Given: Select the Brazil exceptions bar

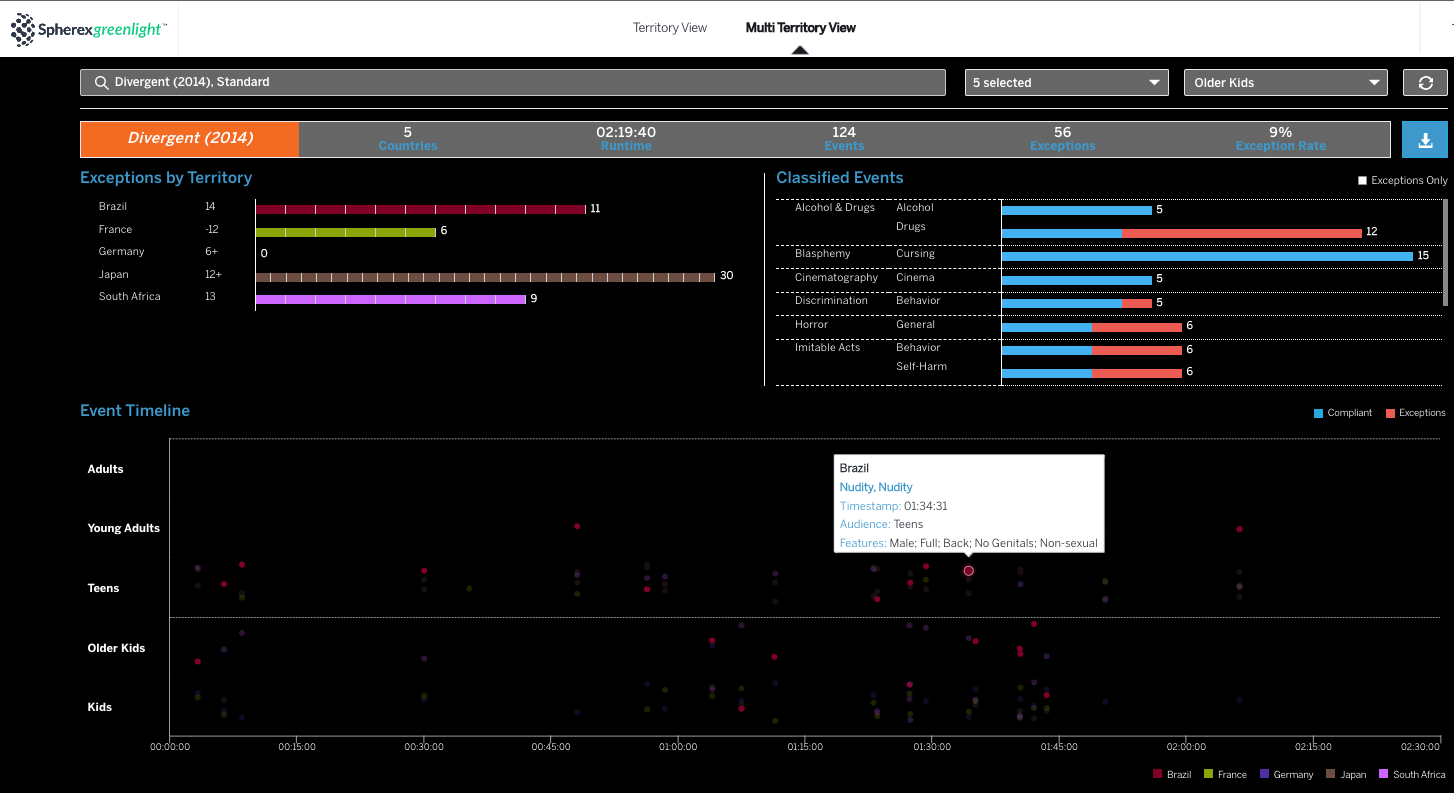Looking at the screenshot, I should click(421, 209).
